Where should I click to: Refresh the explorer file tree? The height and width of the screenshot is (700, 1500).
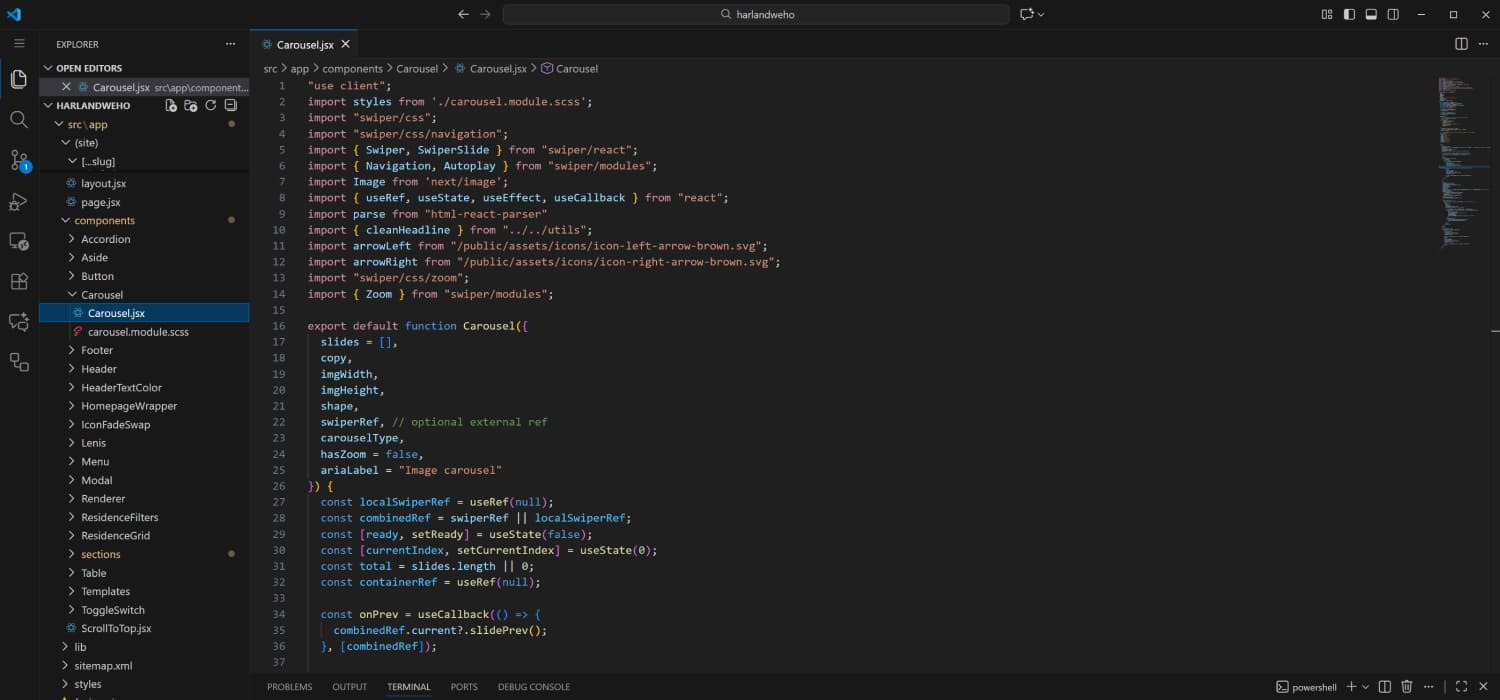[x=210, y=105]
